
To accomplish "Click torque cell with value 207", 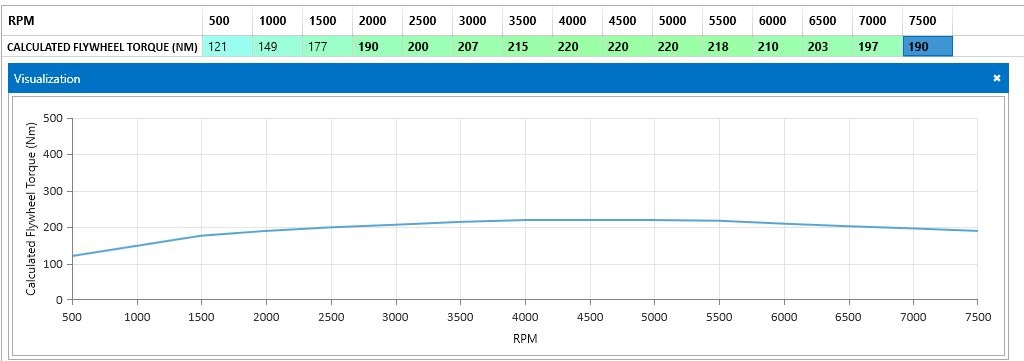I will click(x=478, y=46).
